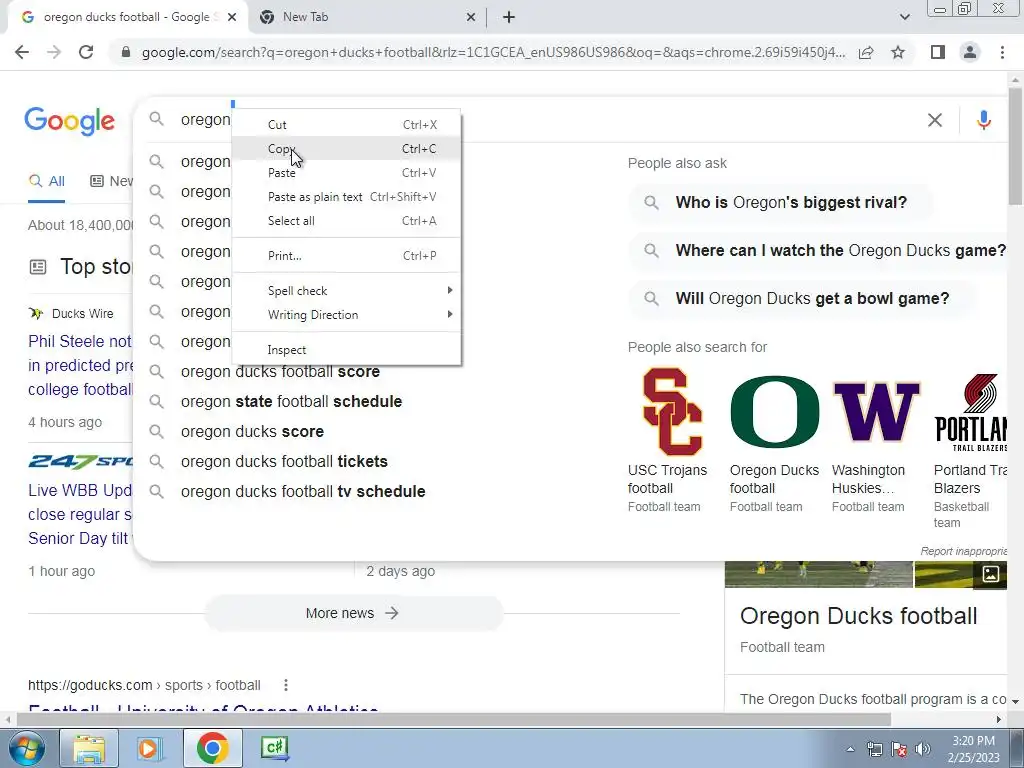Select suggestion oregon ducks football tickets
The width and height of the screenshot is (1024, 768).
(284, 462)
